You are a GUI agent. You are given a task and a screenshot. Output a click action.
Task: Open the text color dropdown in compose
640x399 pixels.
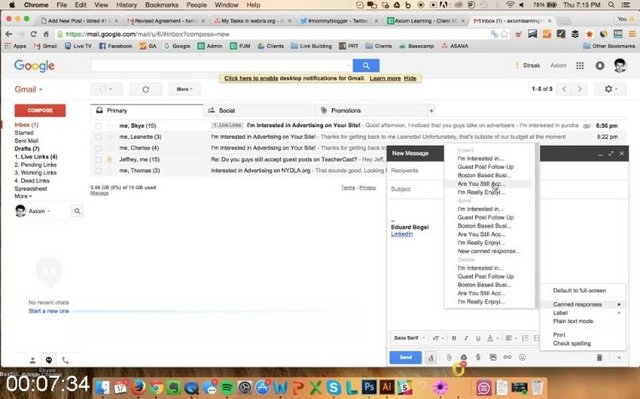pos(493,338)
